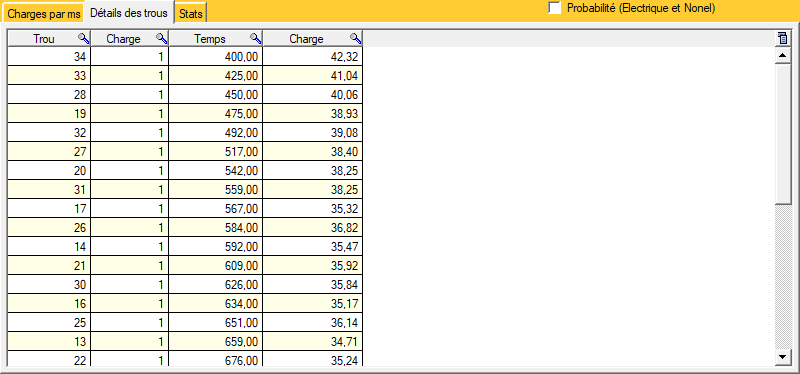Open the column chooser icon above scrollbar

[782, 38]
